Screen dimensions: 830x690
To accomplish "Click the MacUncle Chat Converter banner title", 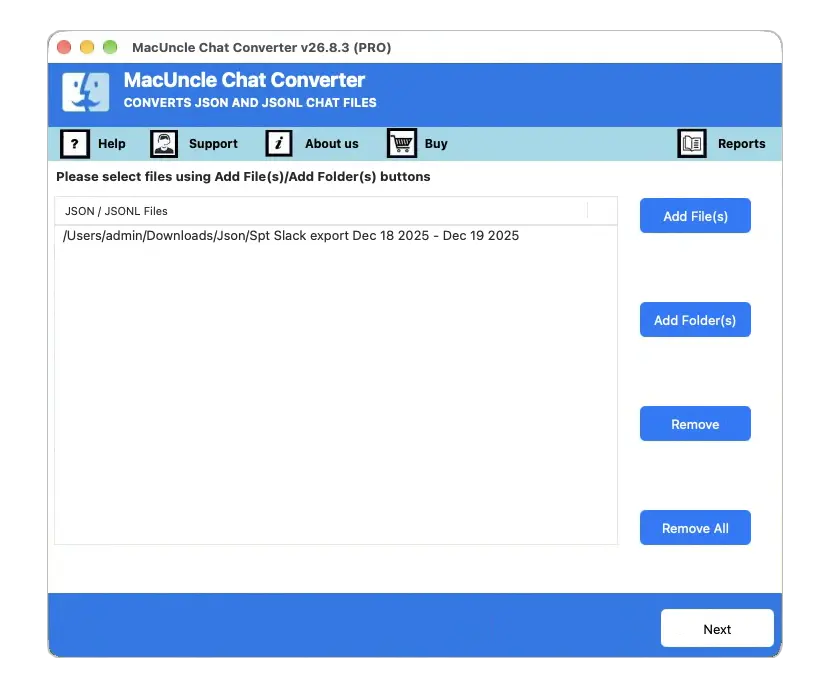I will 244,80.
